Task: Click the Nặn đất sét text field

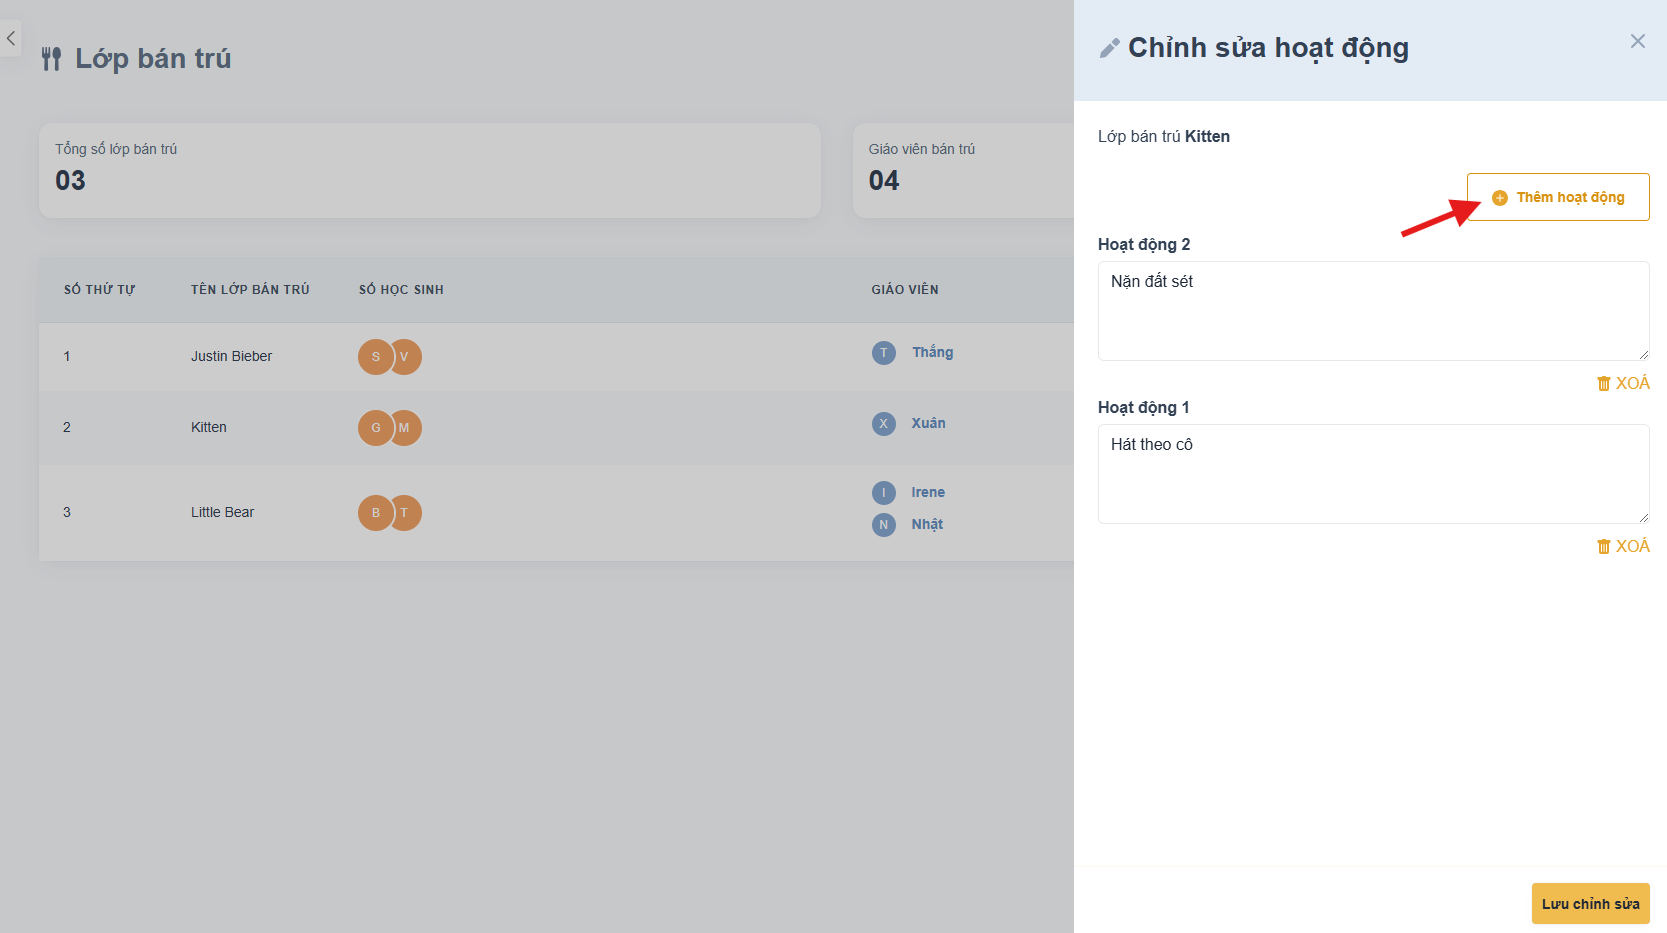Action: (1372, 310)
